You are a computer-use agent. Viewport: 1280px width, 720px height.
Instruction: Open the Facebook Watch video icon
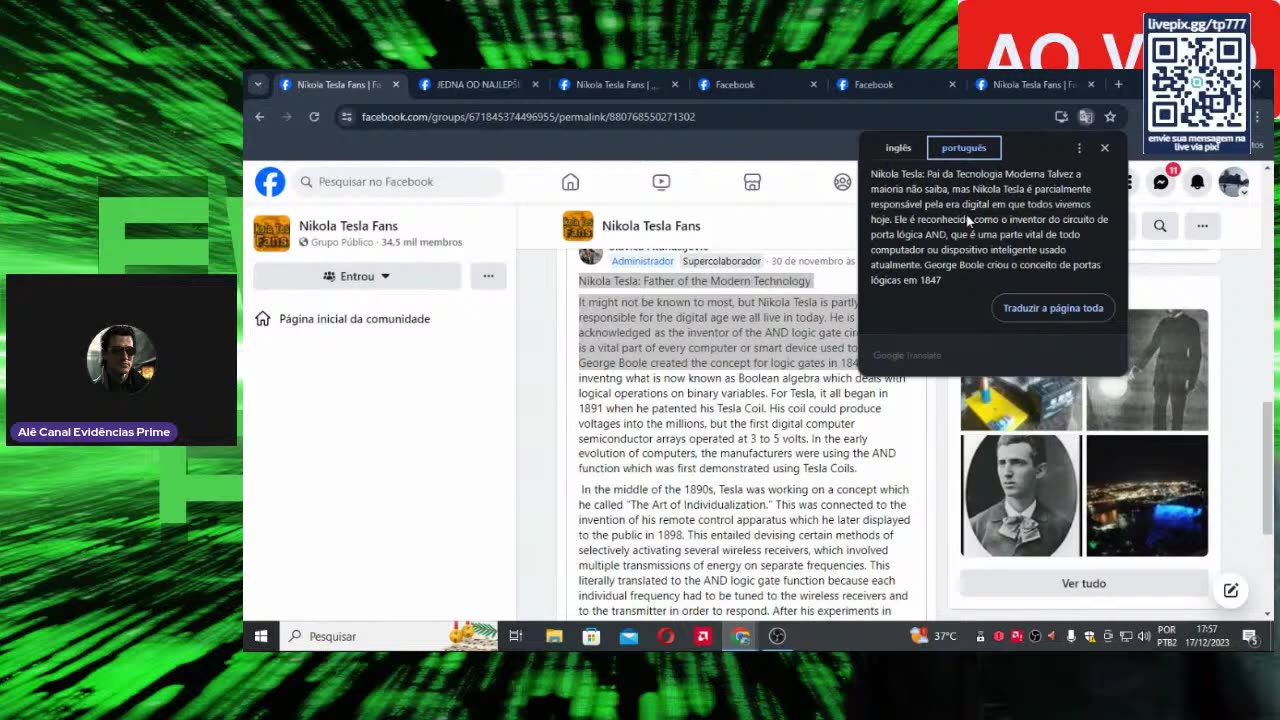click(661, 182)
